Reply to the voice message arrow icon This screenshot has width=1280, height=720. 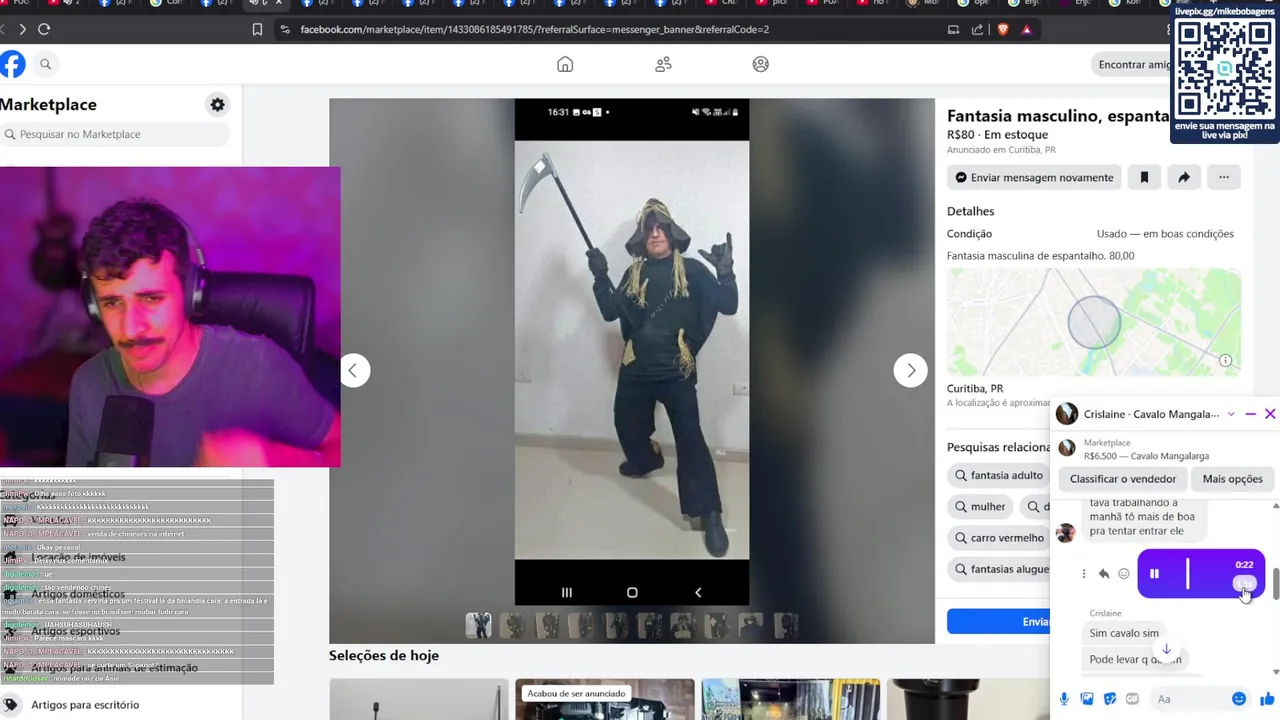click(x=1104, y=574)
